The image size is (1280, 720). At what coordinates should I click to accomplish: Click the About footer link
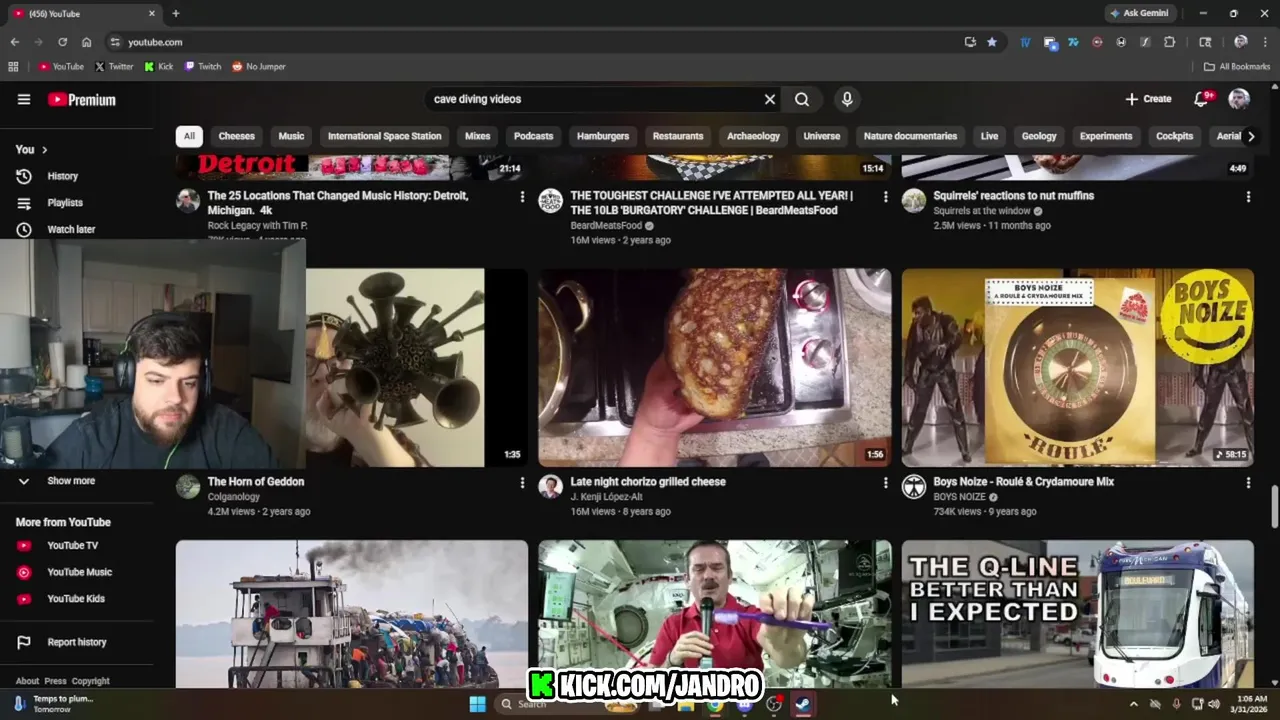coord(27,681)
